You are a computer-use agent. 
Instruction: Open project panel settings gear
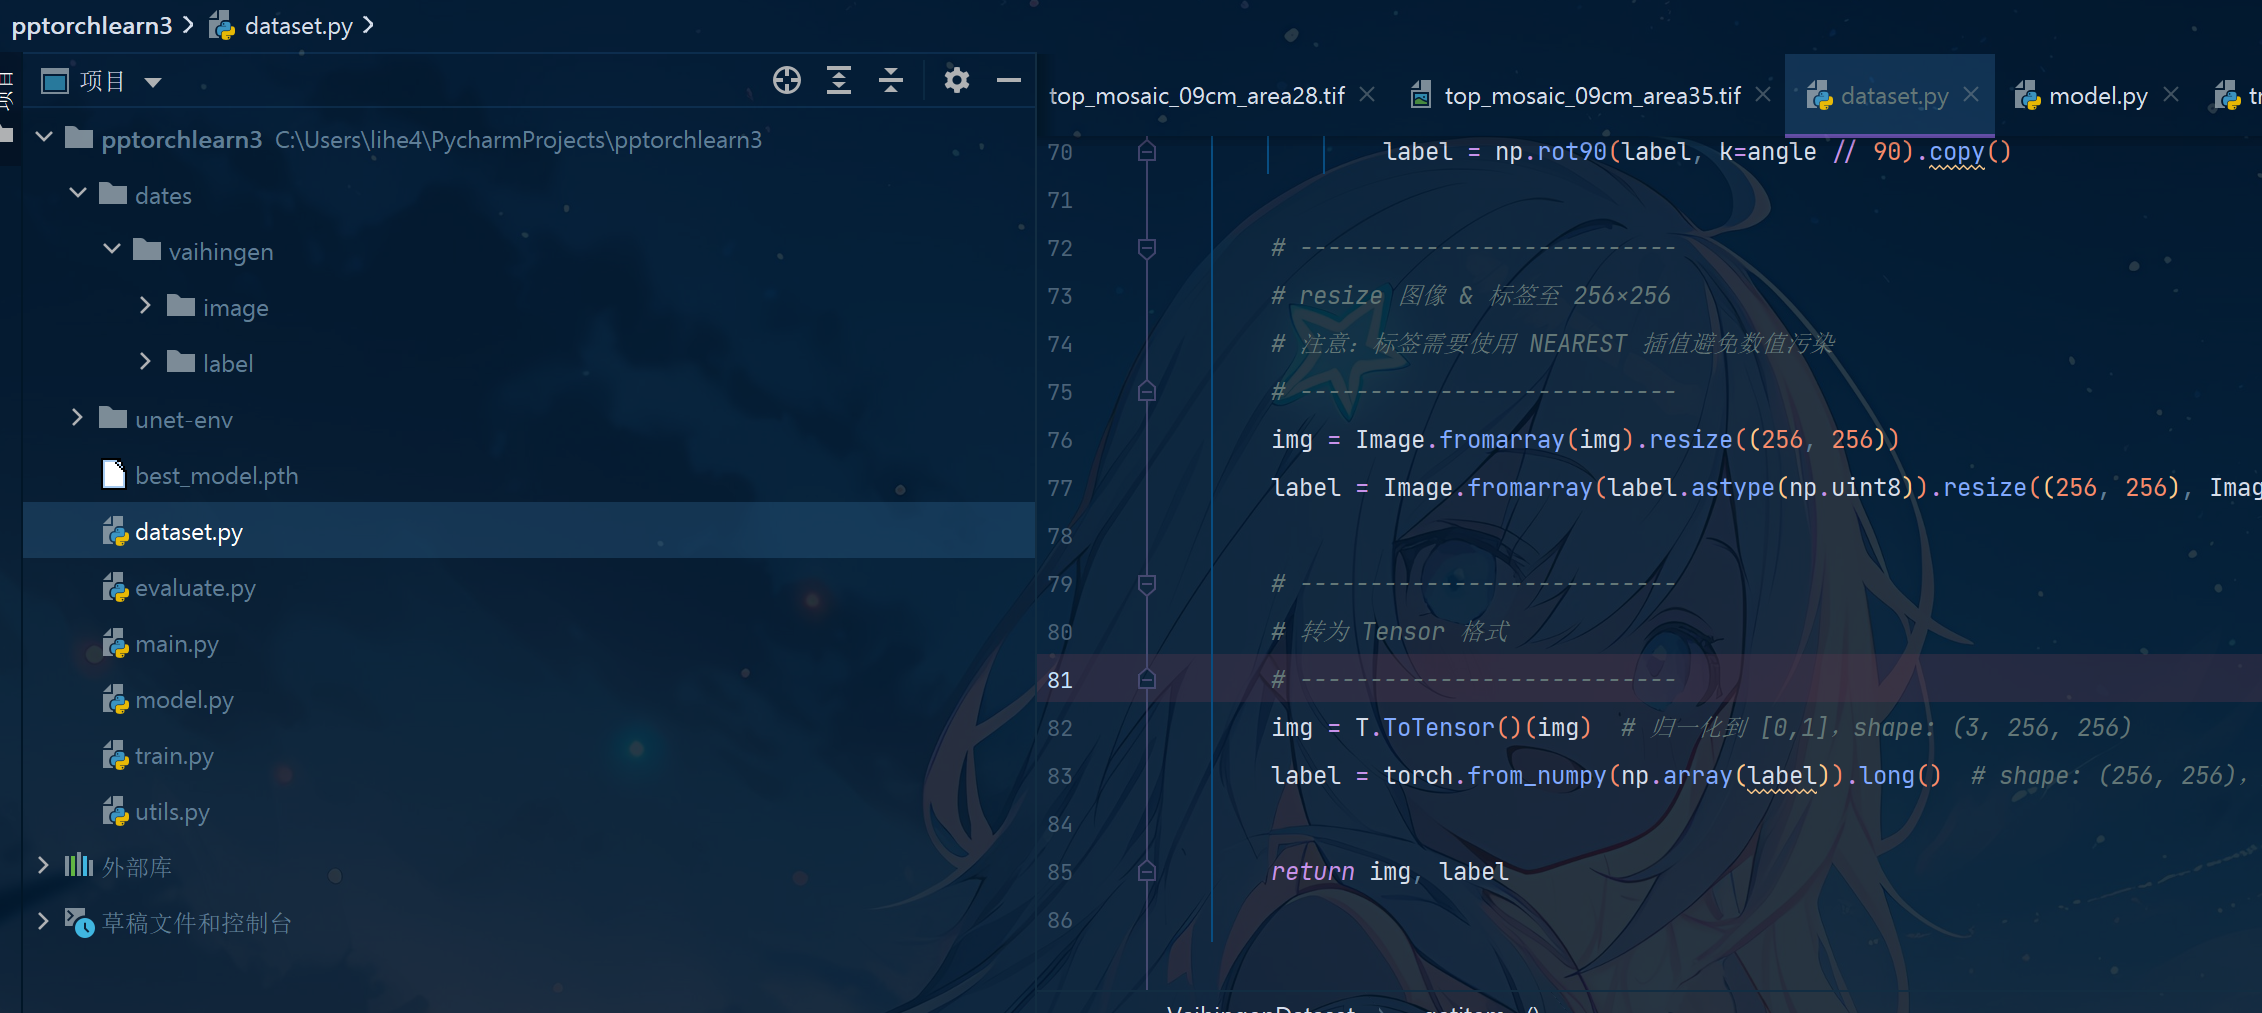(x=956, y=80)
